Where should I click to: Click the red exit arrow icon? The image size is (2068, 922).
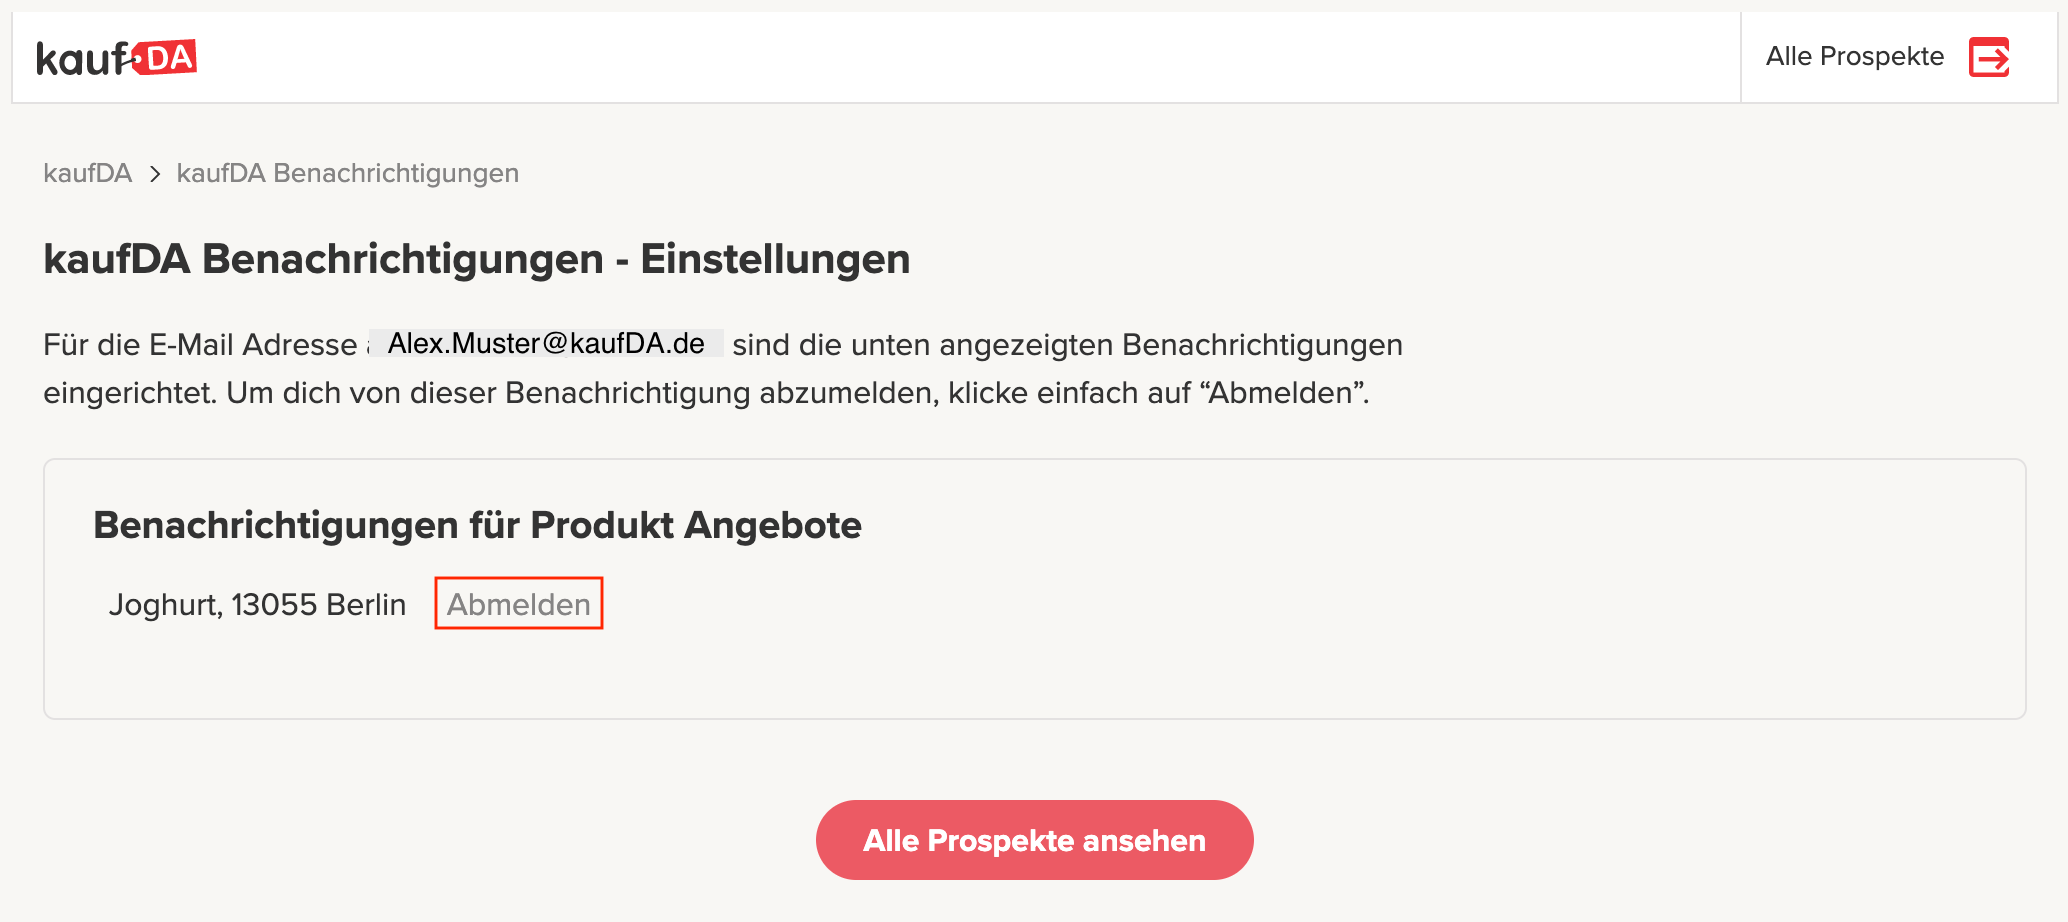coord(1989,57)
